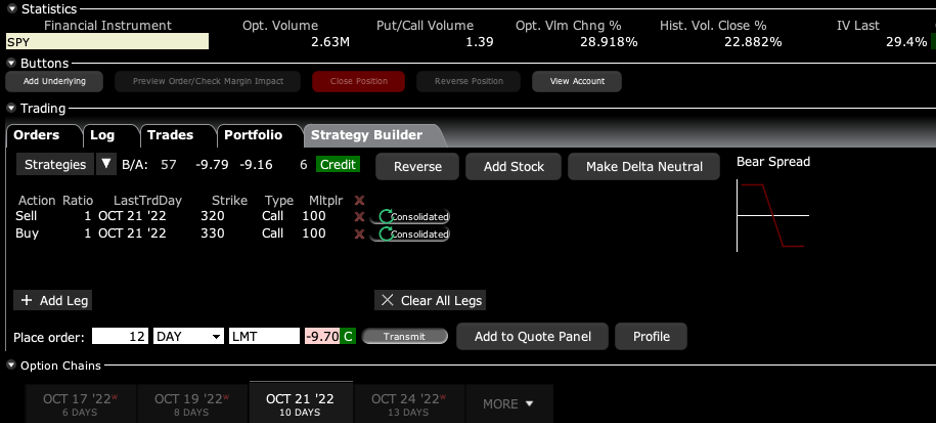Screen dimensions: 936x423
Task: Collapse the Statistics section triangle
Action: tap(12, 9)
